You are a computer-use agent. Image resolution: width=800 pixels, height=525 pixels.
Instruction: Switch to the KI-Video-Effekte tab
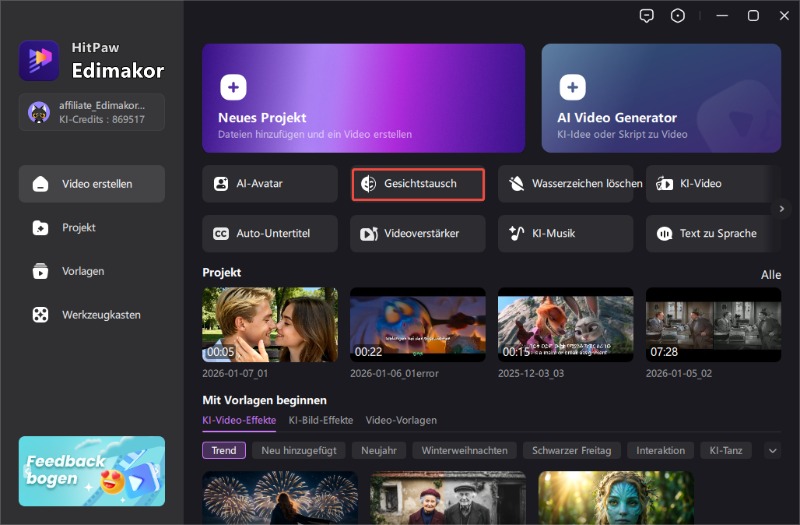pyautogui.click(x=239, y=420)
